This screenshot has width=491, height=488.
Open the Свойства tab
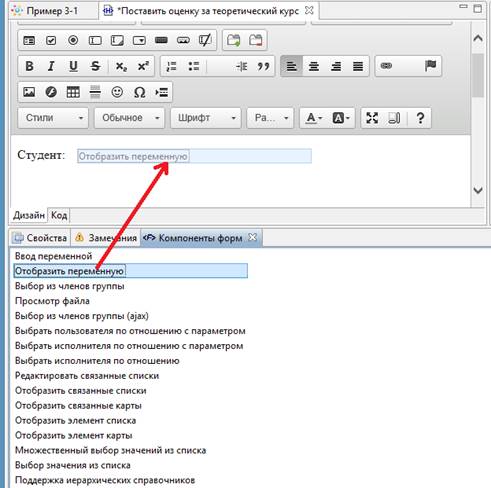click(x=40, y=238)
